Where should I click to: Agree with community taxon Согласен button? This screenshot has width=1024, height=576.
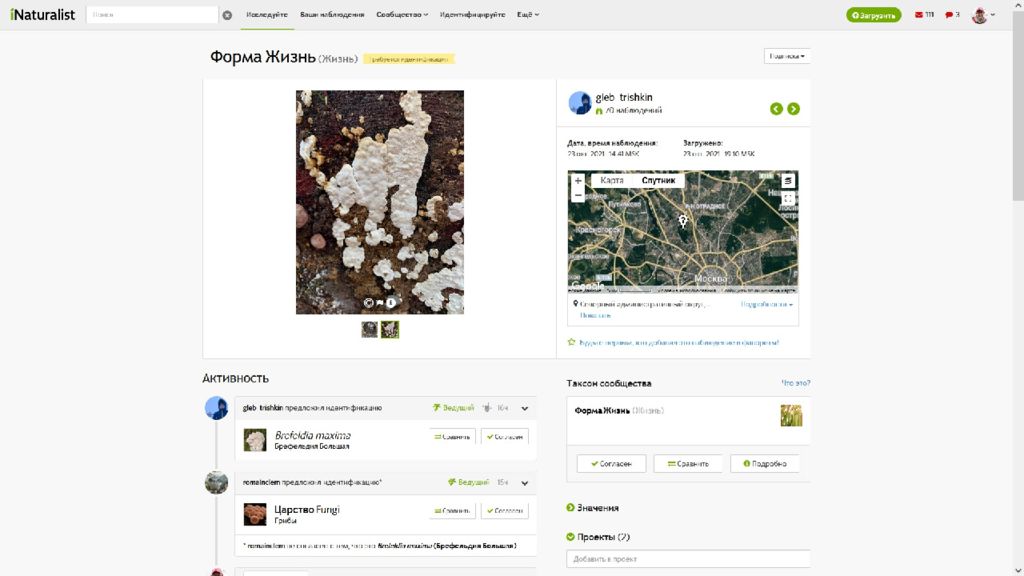(611, 464)
